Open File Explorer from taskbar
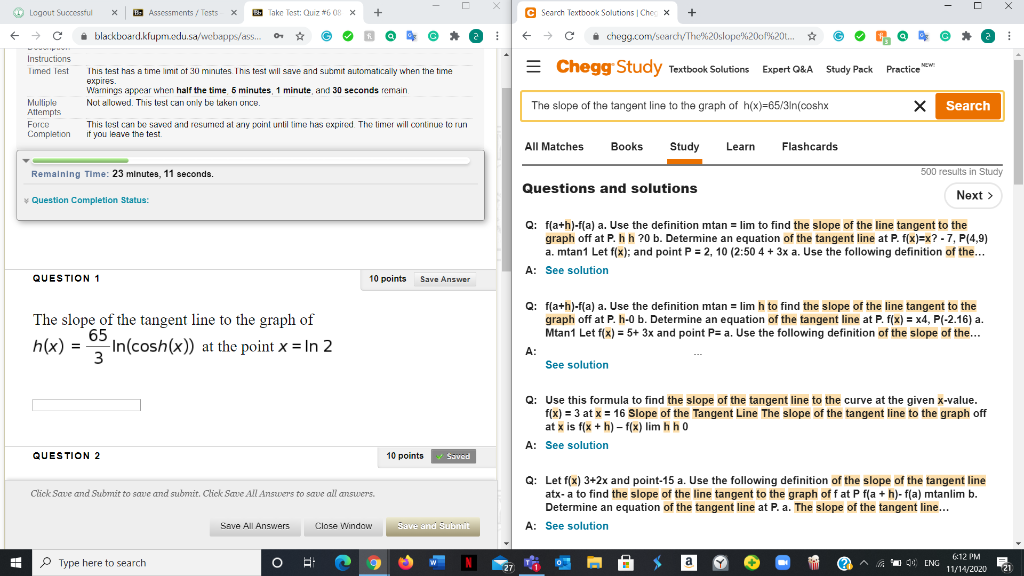1024x576 pixels. pos(594,562)
